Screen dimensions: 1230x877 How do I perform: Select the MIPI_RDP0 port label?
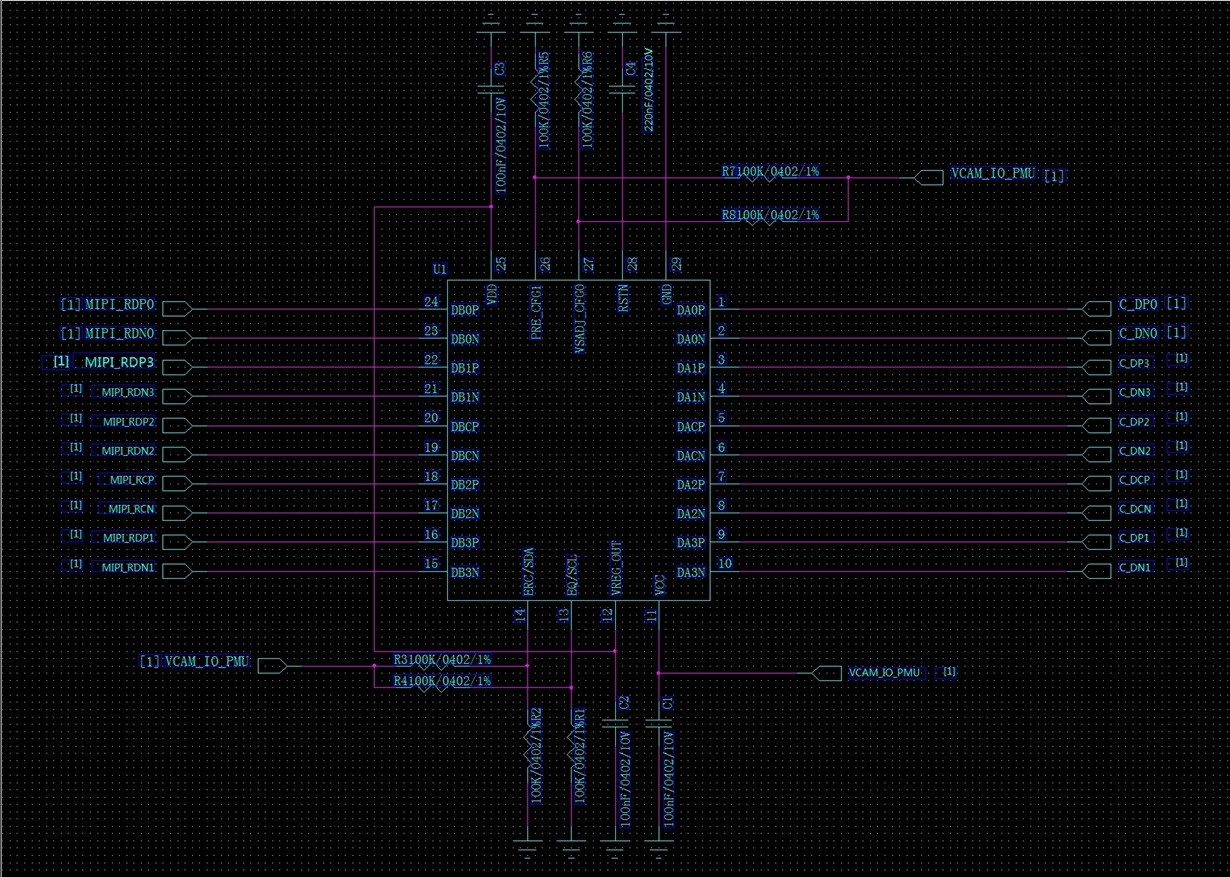120,305
